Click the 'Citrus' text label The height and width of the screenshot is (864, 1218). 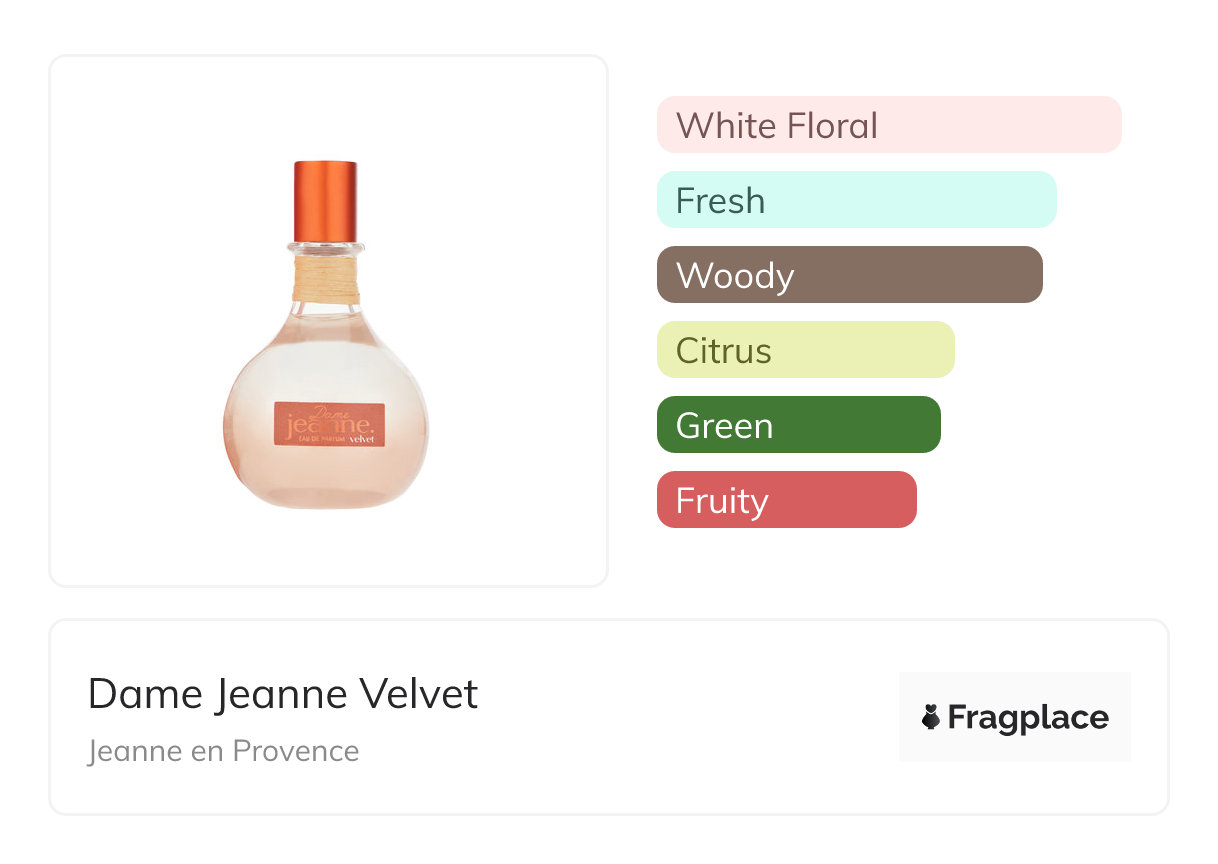pyautogui.click(x=724, y=351)
